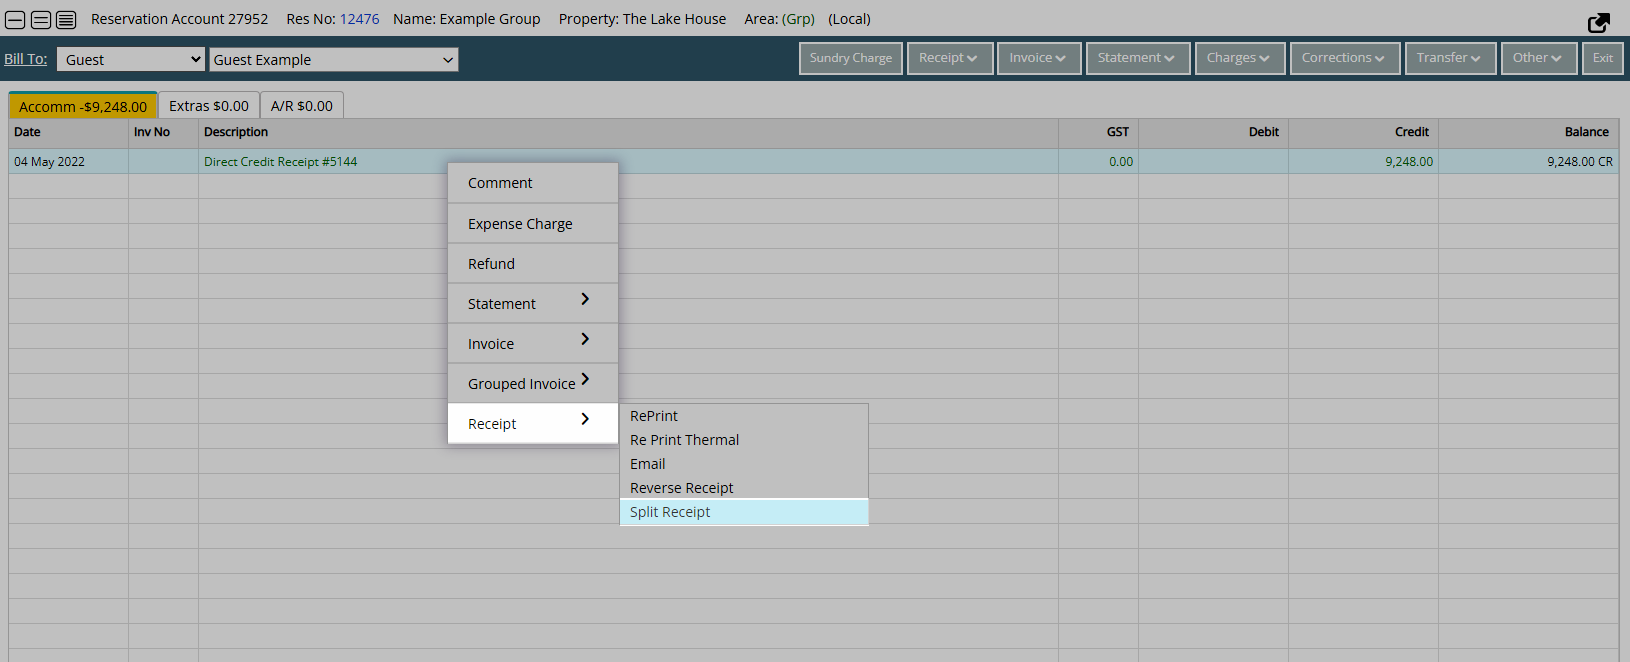Screen dimensions: 1630x662
Task: Click the Bill To link
Action: pyautogui.click(x=26, y=59)
